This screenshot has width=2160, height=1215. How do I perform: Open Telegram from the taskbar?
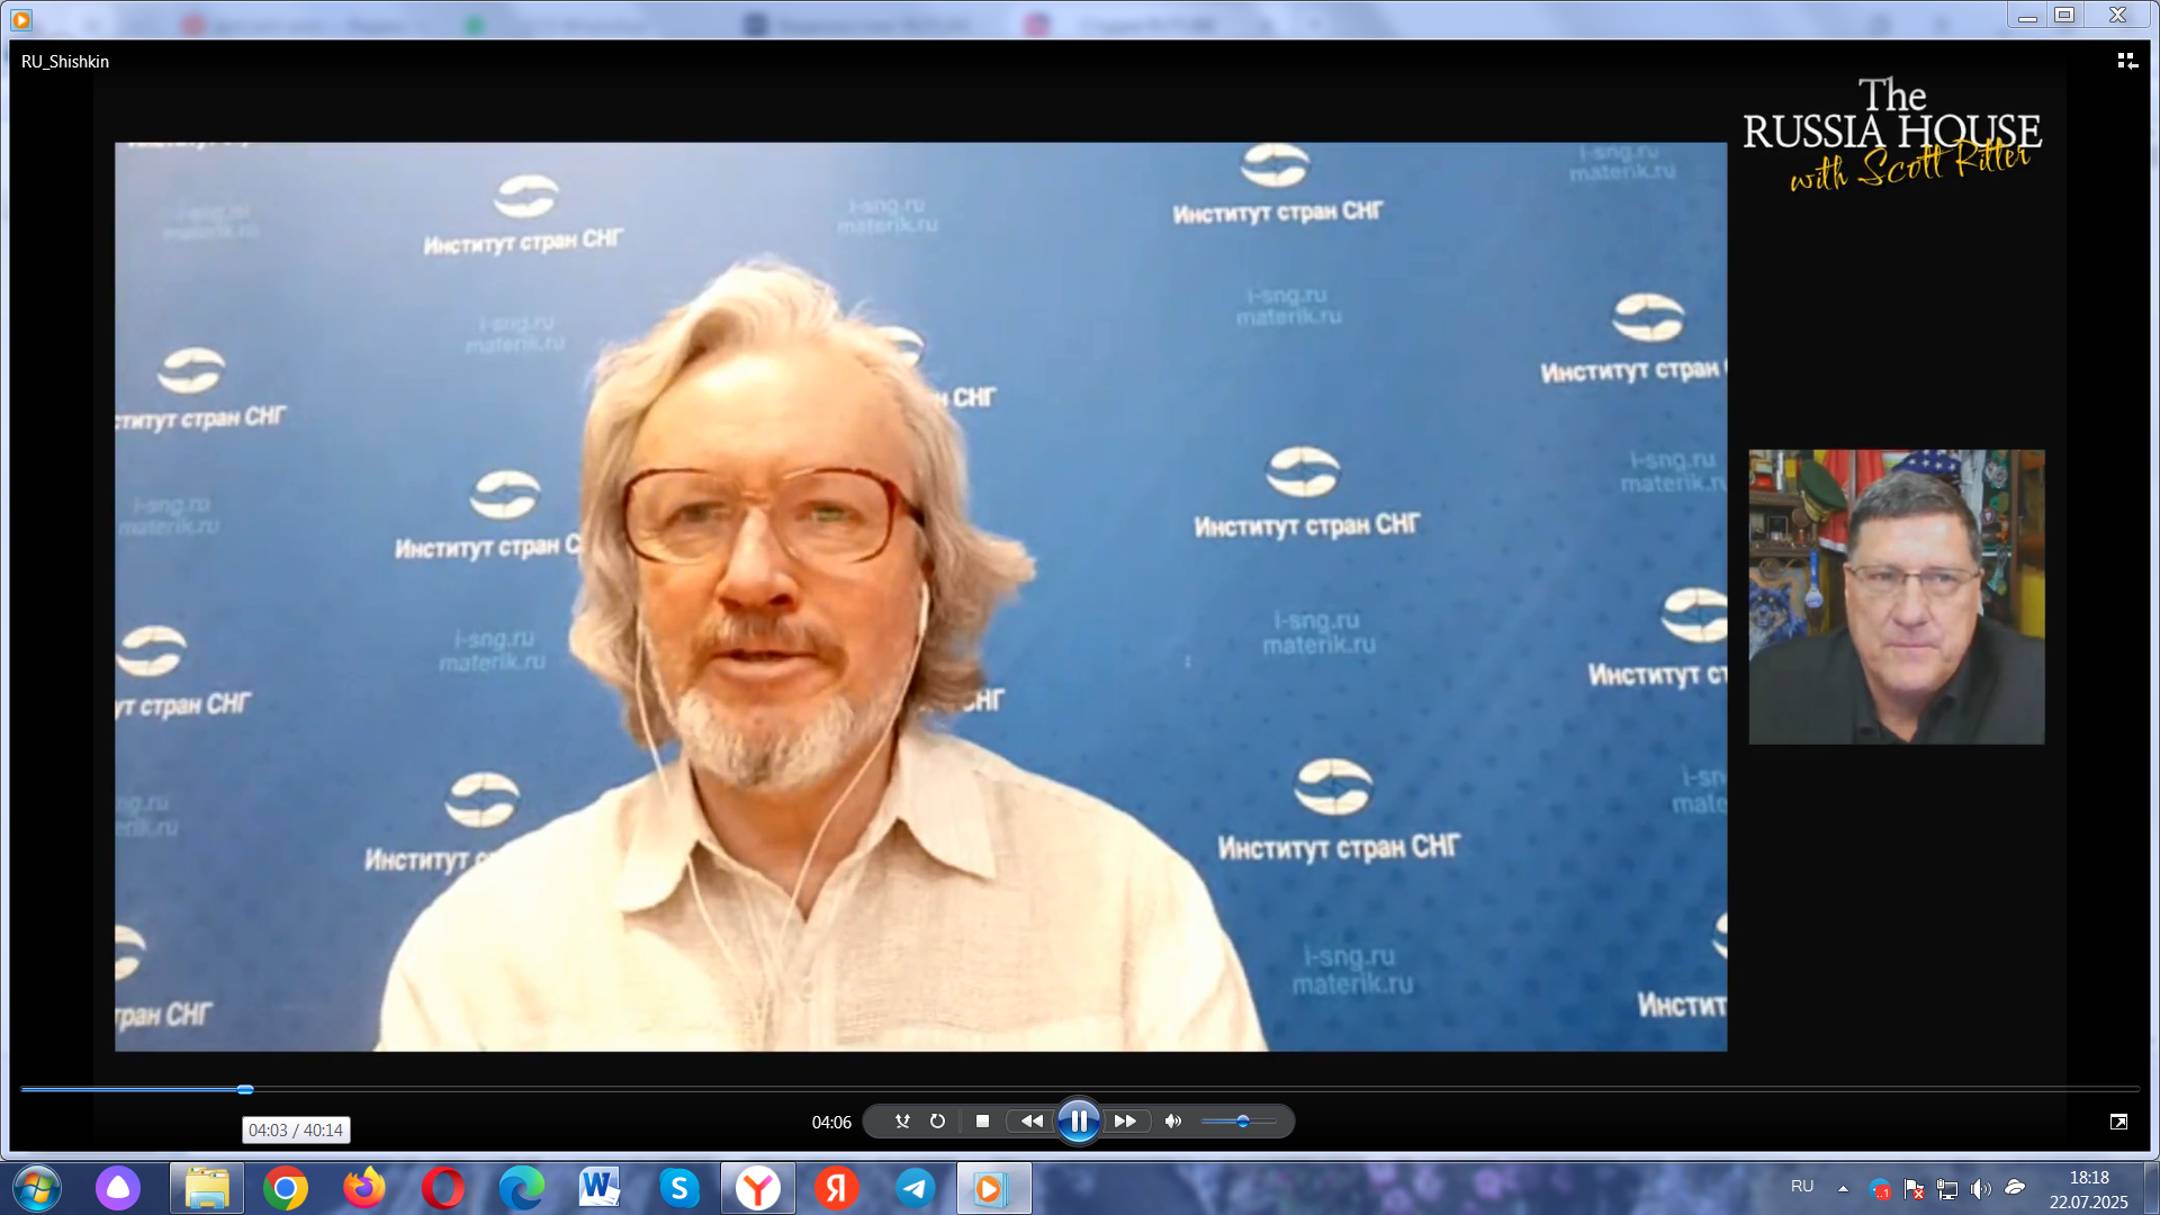[914, 1188]
